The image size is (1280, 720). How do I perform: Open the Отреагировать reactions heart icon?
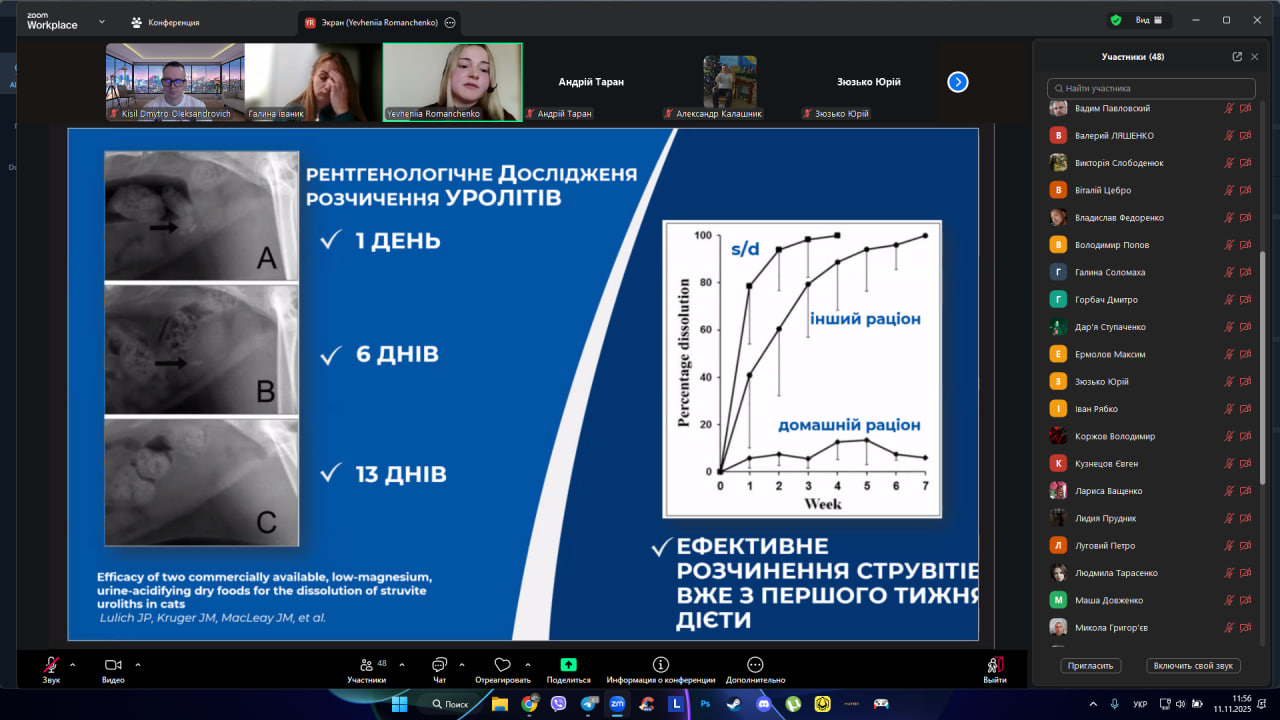(x=502, y=666)
